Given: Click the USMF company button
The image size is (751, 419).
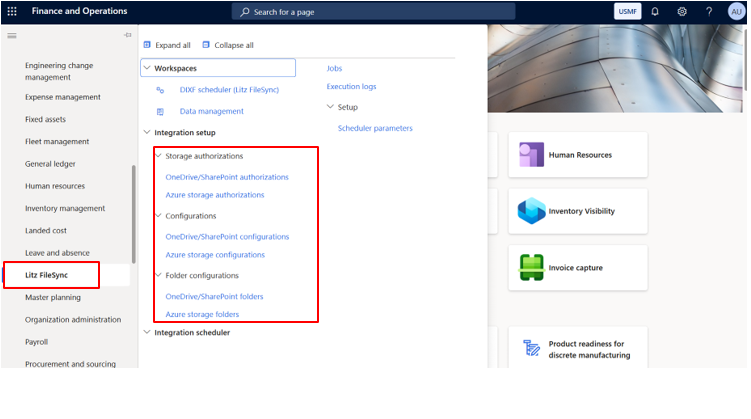Looking at the screenshot, I should (627, 11).
